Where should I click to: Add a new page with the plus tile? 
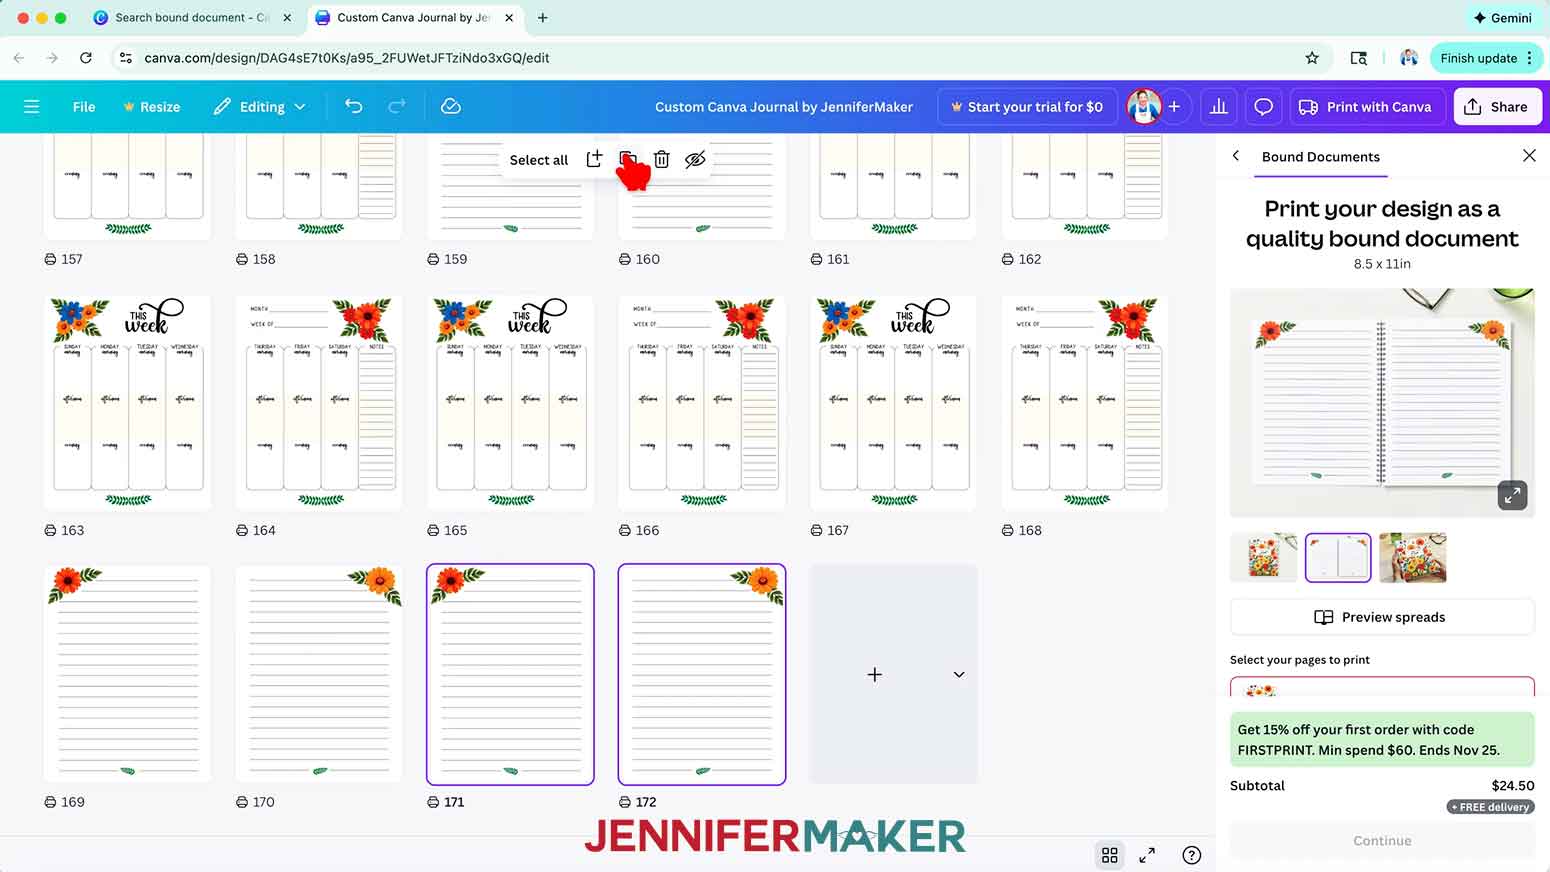point(874,675)
